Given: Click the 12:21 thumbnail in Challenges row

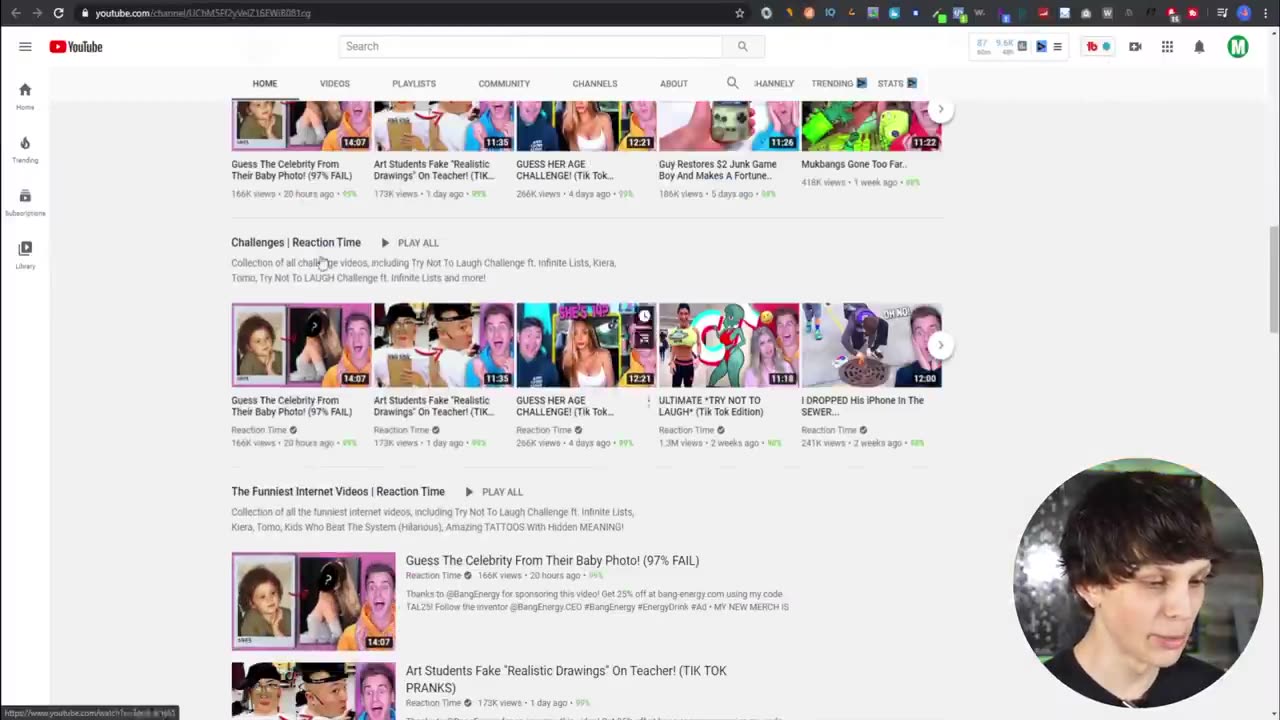Looking at the screenshot, I should click(x=586, y=345).
